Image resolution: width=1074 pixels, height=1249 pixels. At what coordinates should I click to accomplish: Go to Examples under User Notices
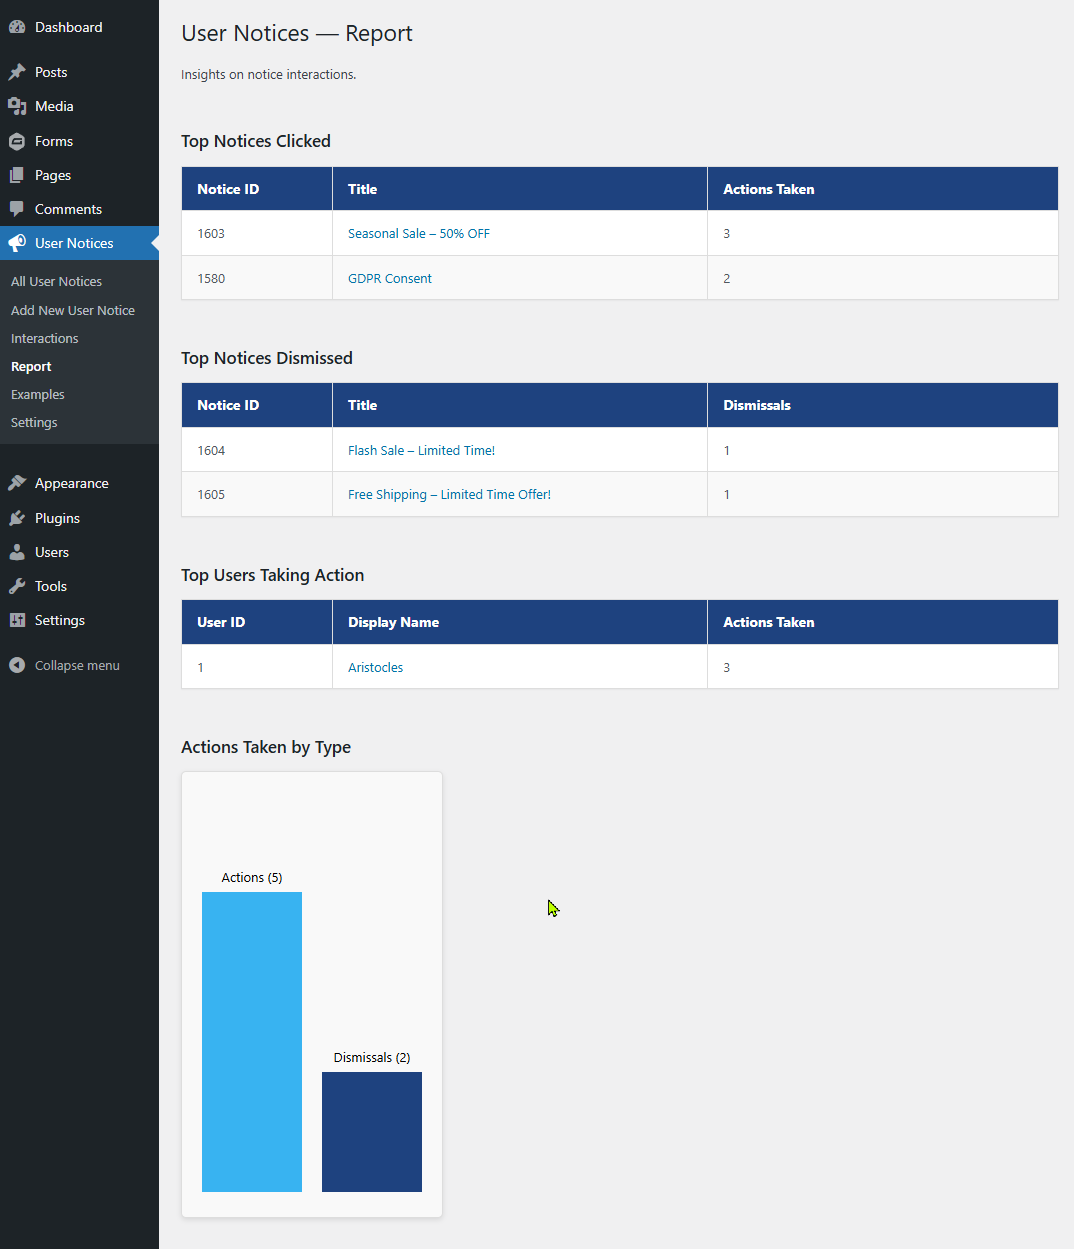(x=37, y=394)
